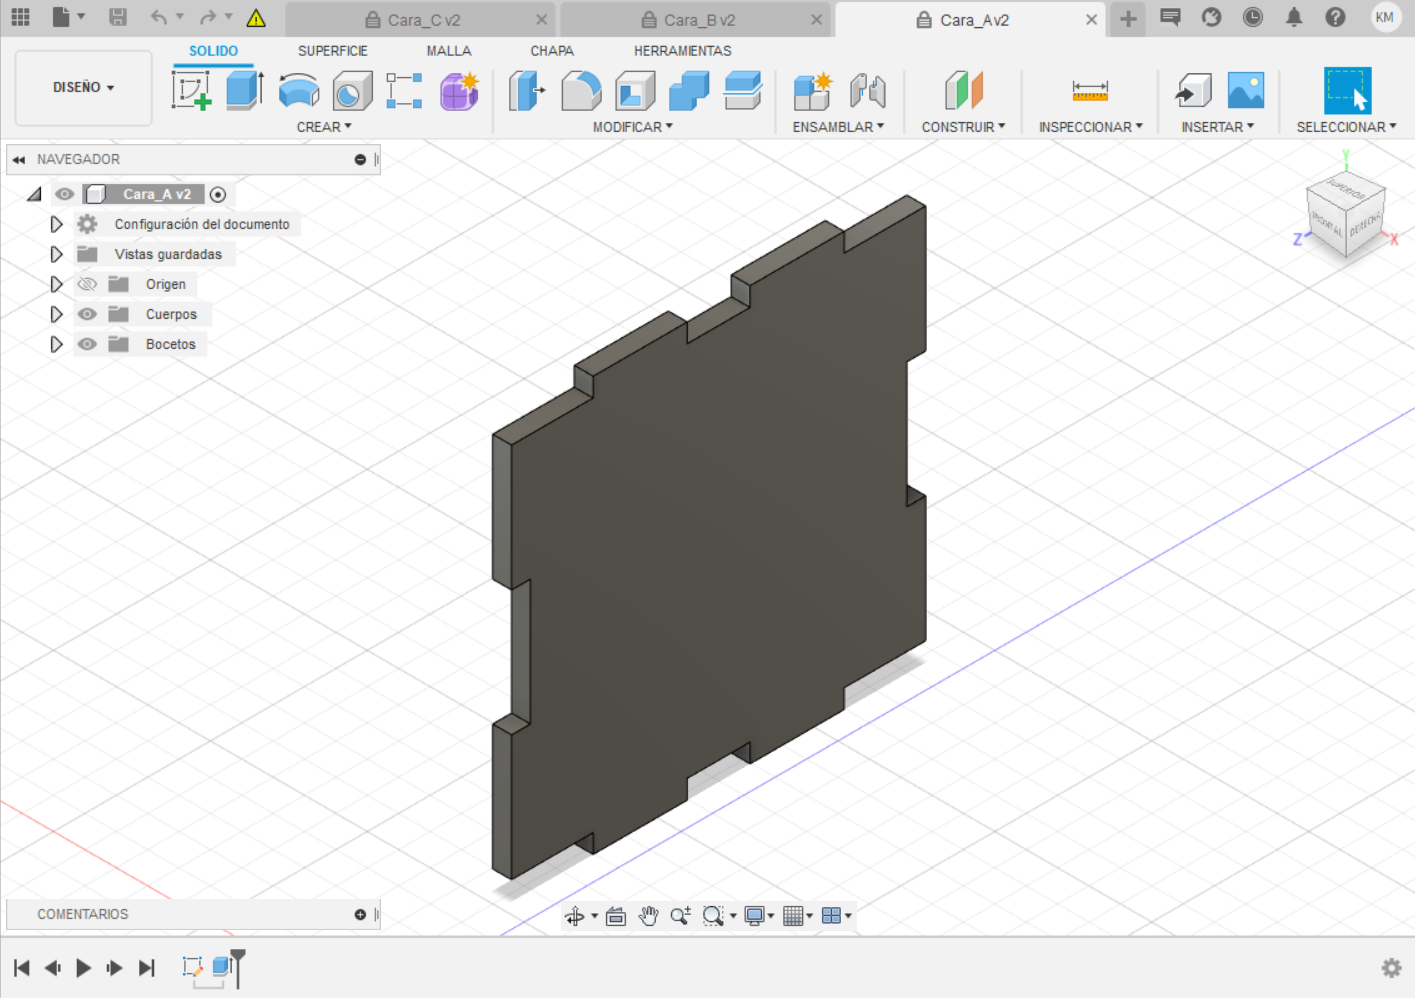
Task: Expand Vistas guardadas node
Action: (x=57, y=254)
